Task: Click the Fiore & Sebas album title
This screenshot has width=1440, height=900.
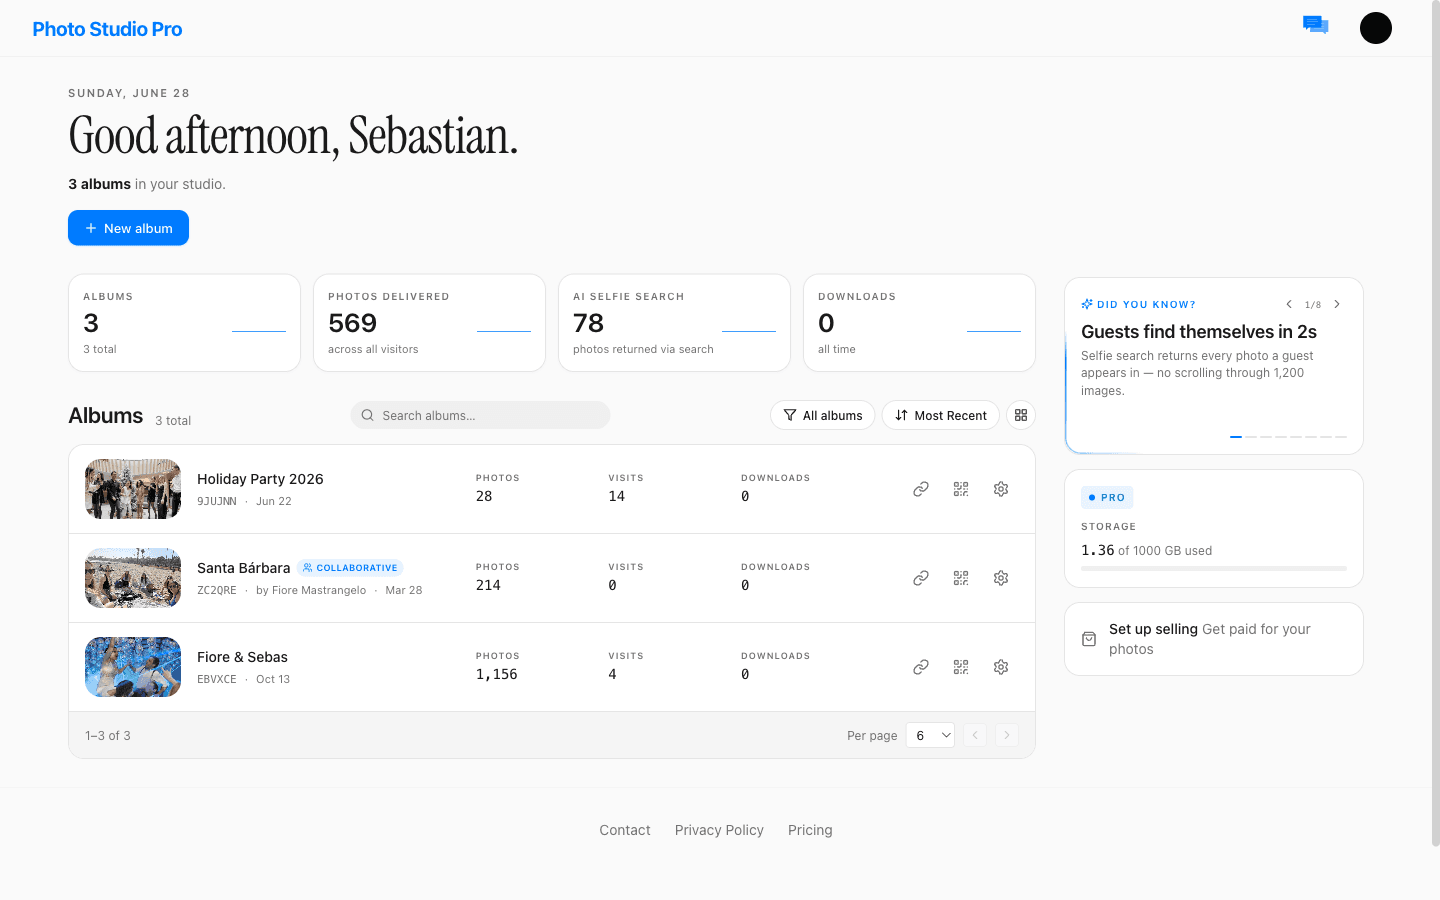Action: point(242,657)
